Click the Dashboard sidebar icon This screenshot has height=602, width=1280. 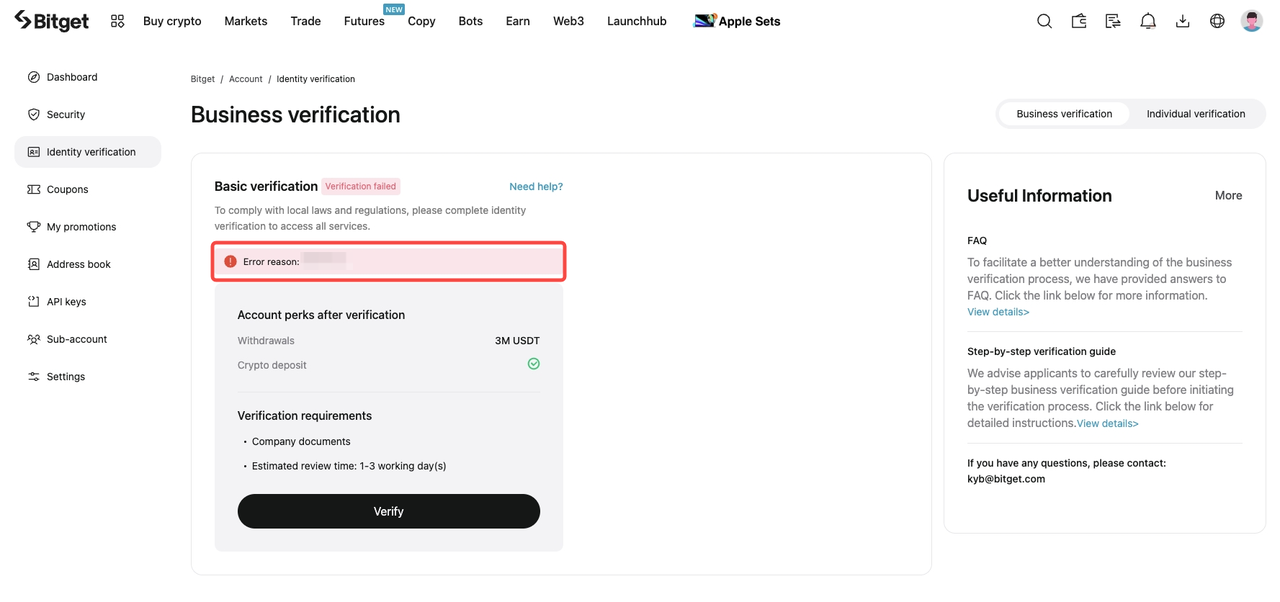pos(34,77)
